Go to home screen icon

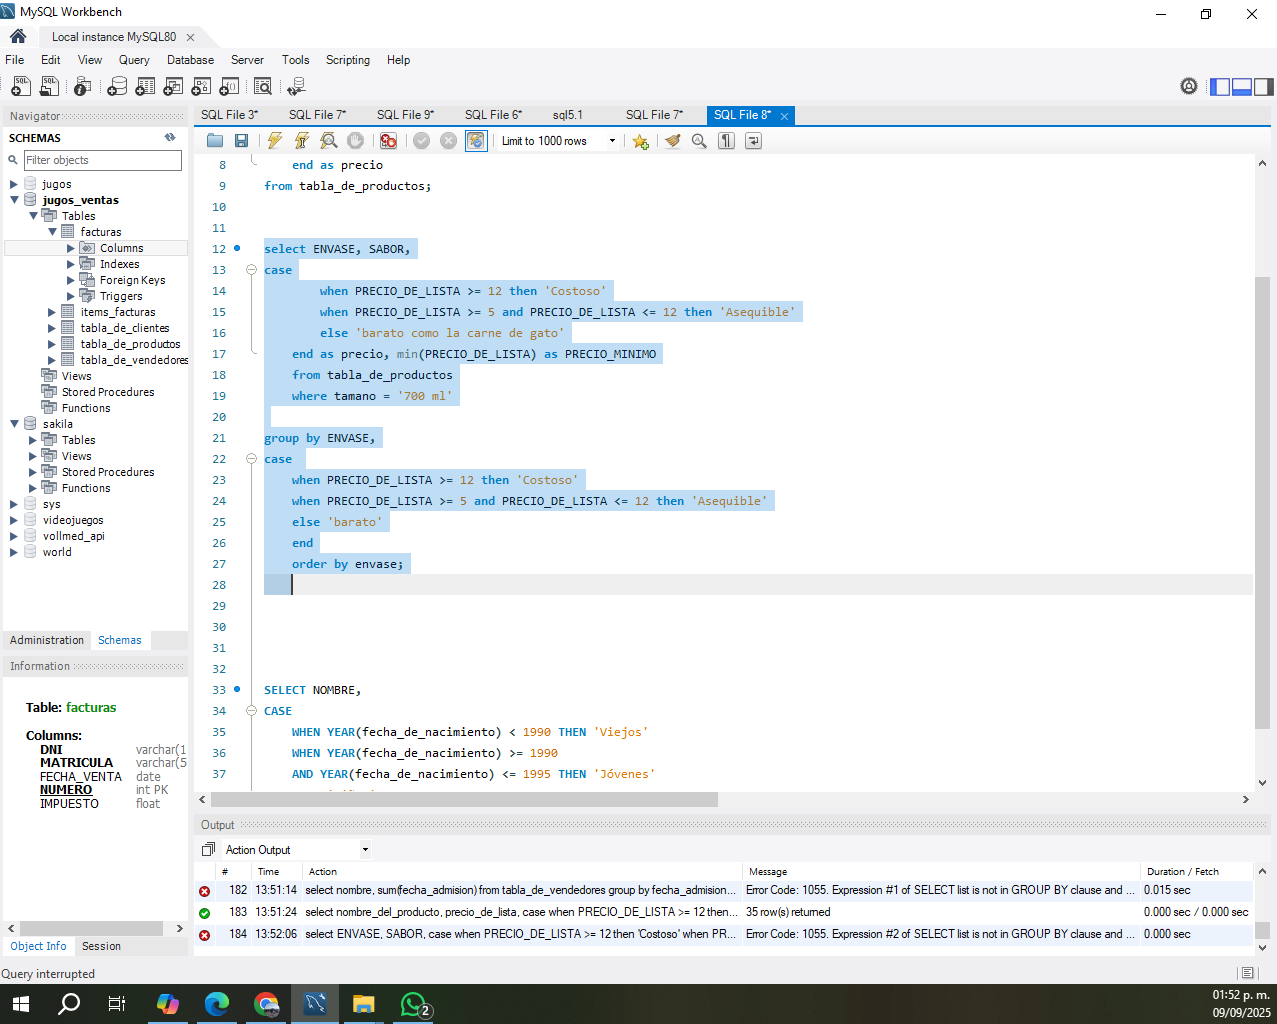pos(18,36)
